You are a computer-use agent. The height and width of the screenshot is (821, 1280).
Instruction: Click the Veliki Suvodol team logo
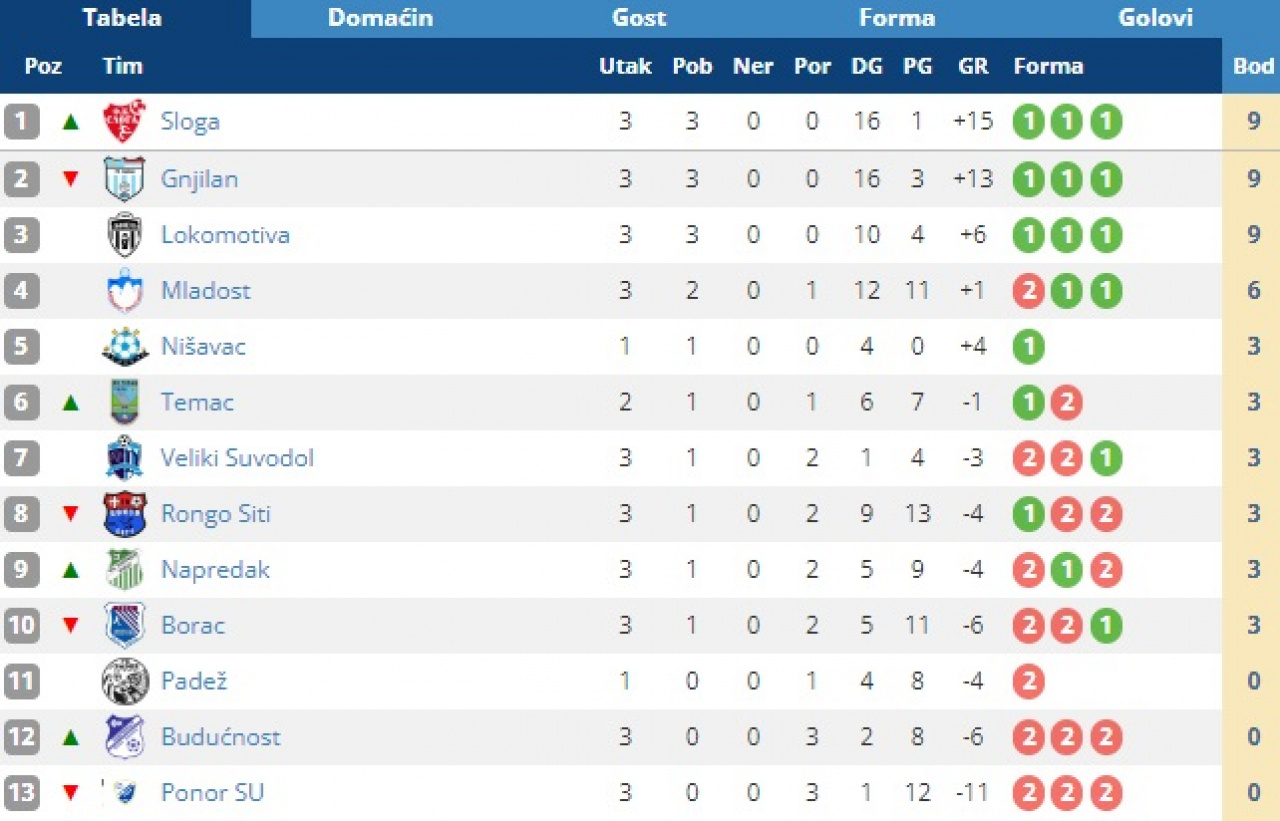(x=125, y=458)
